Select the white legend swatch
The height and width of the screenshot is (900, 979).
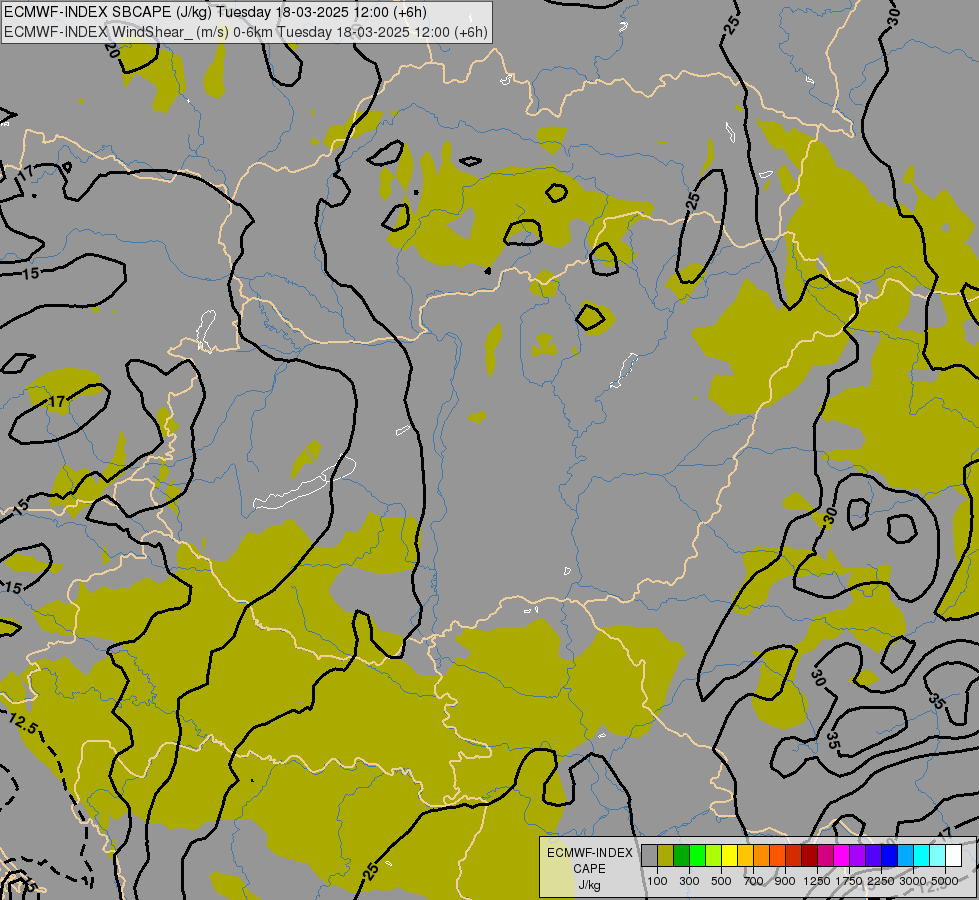(x=953, y=855)
